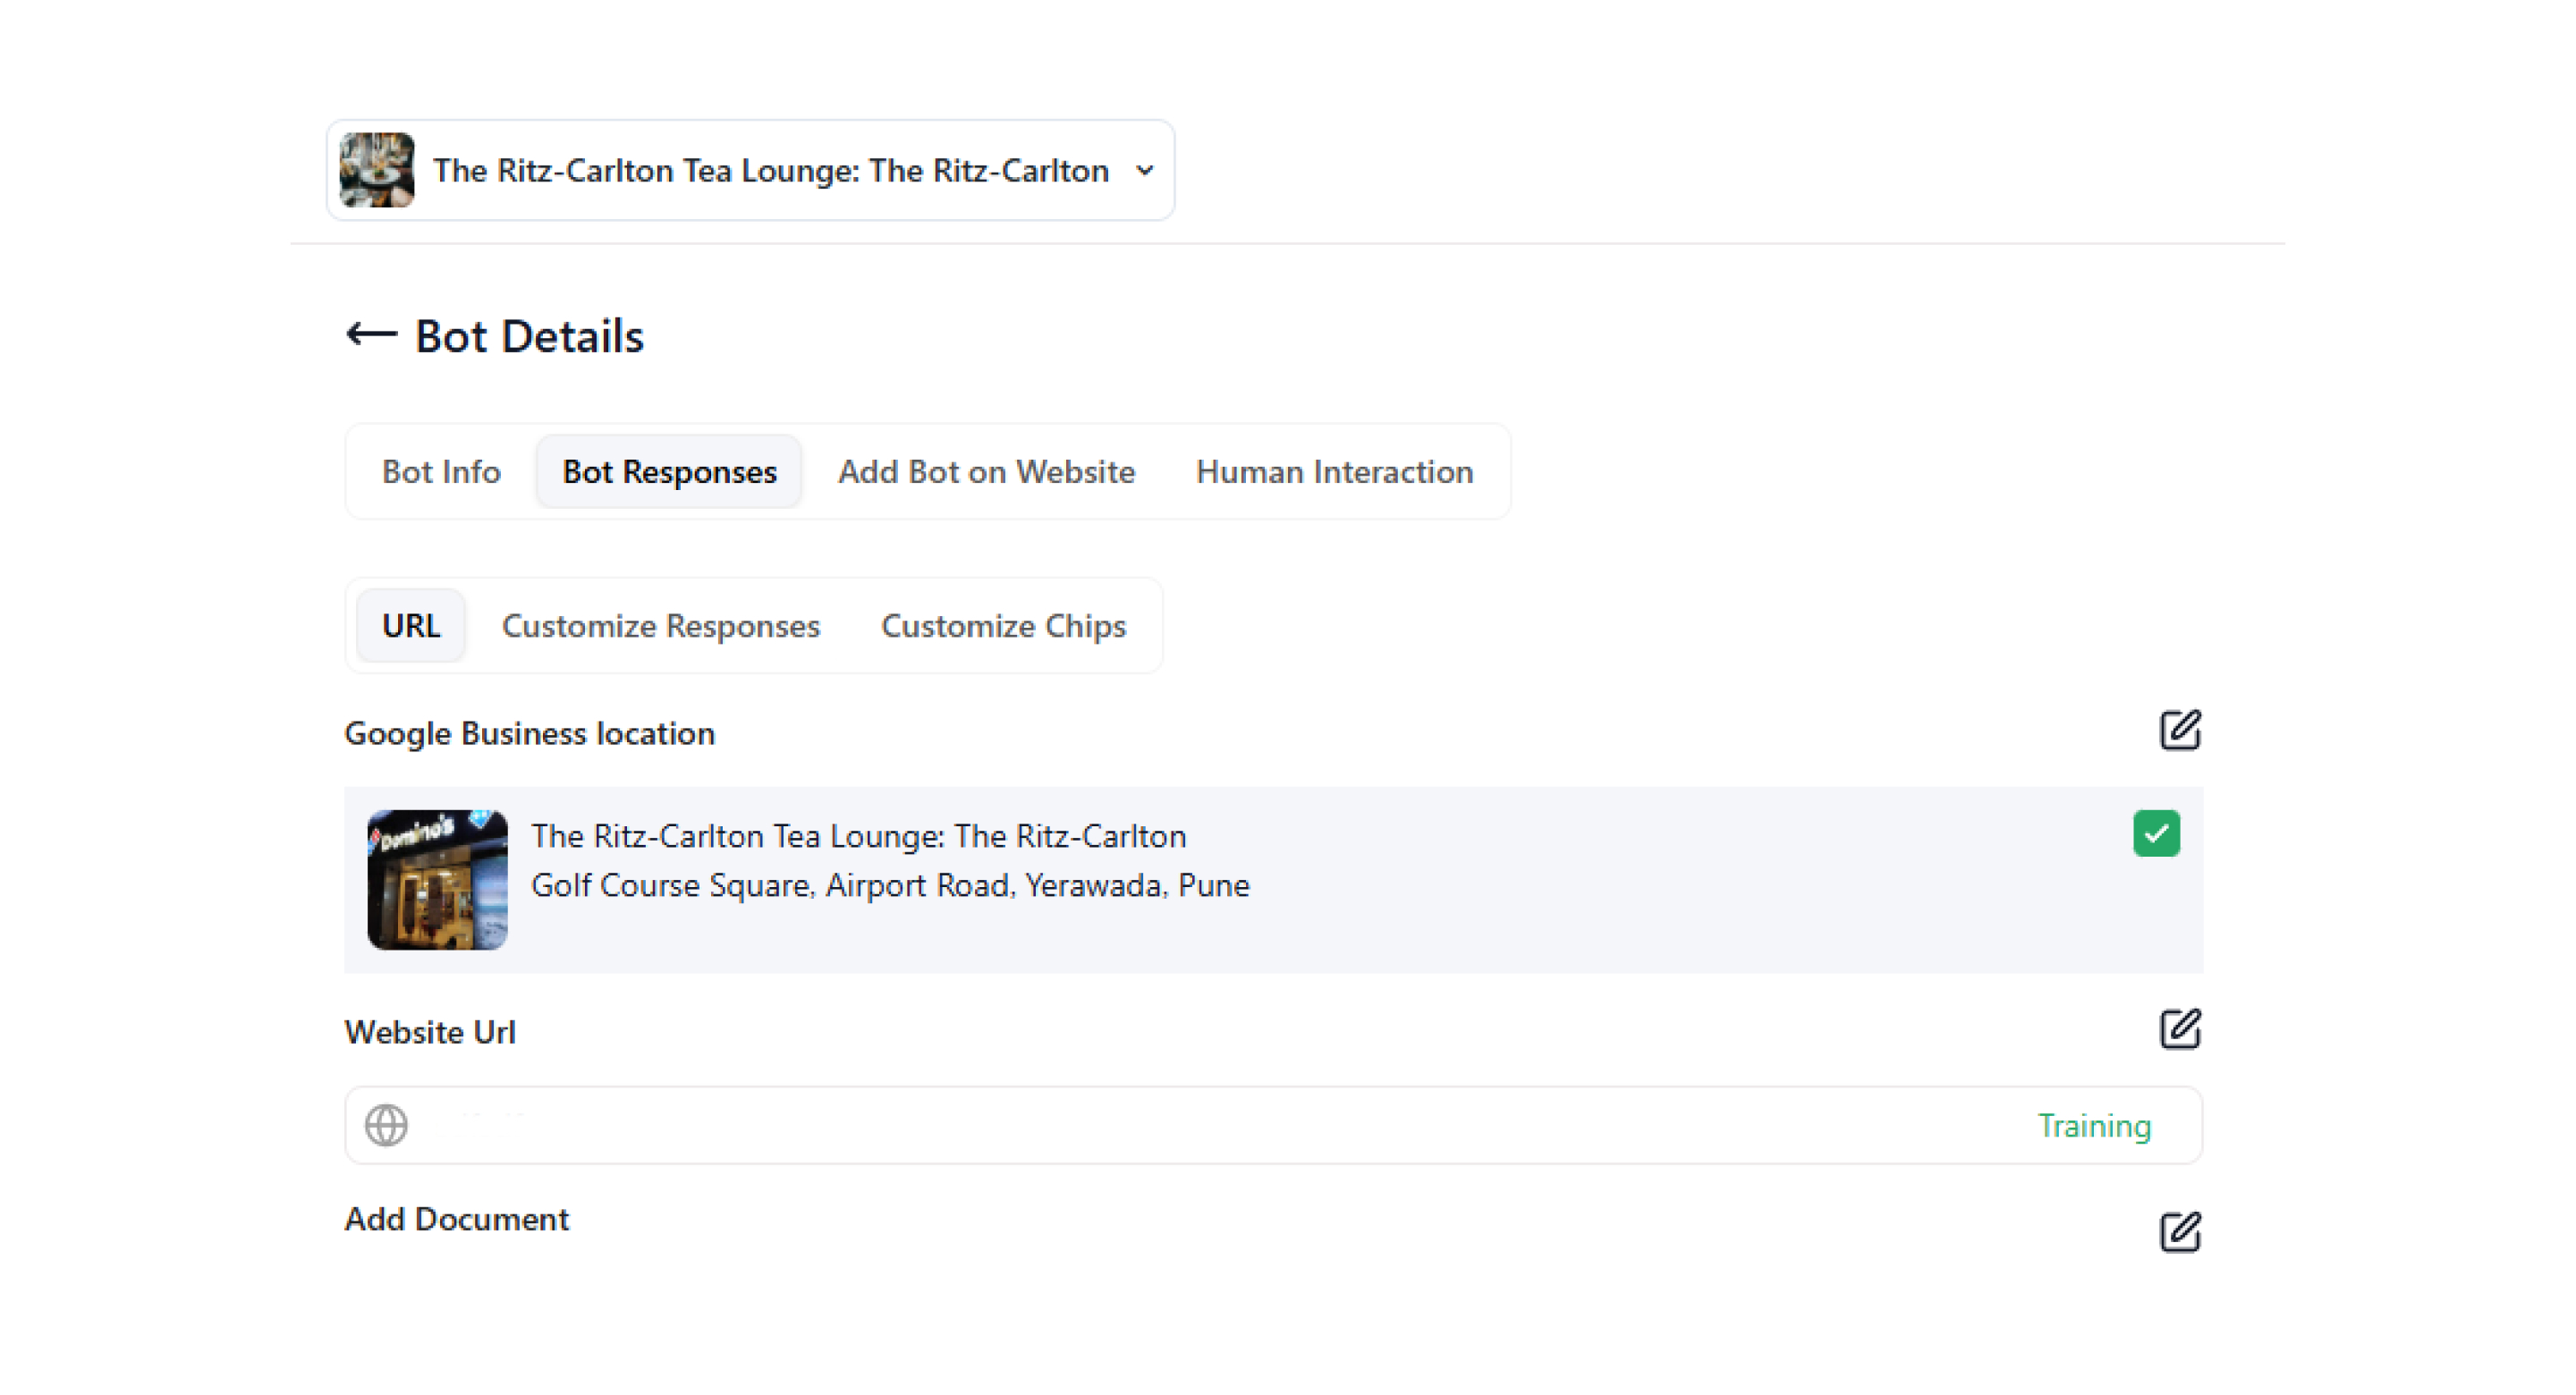
Task: Open the Add Document edit icon
Action: coord(2179,1231)
